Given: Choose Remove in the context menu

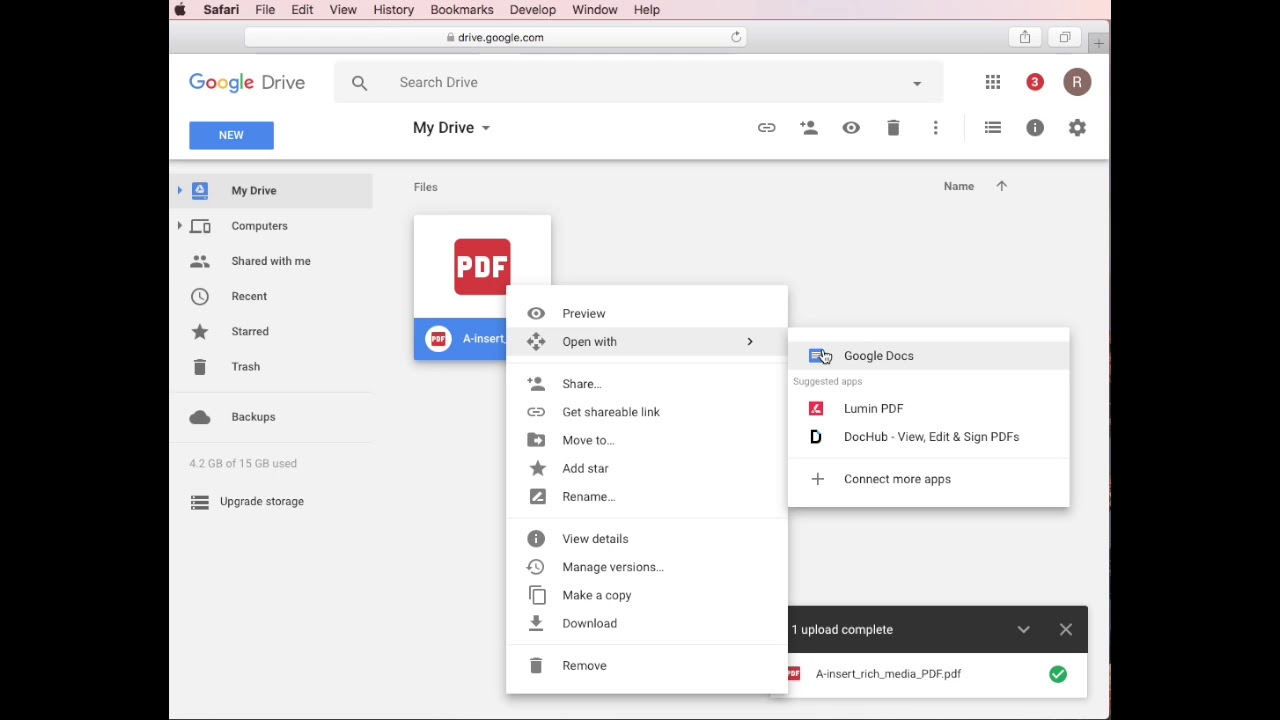Looking at the screenshot, I should (647, 666).
